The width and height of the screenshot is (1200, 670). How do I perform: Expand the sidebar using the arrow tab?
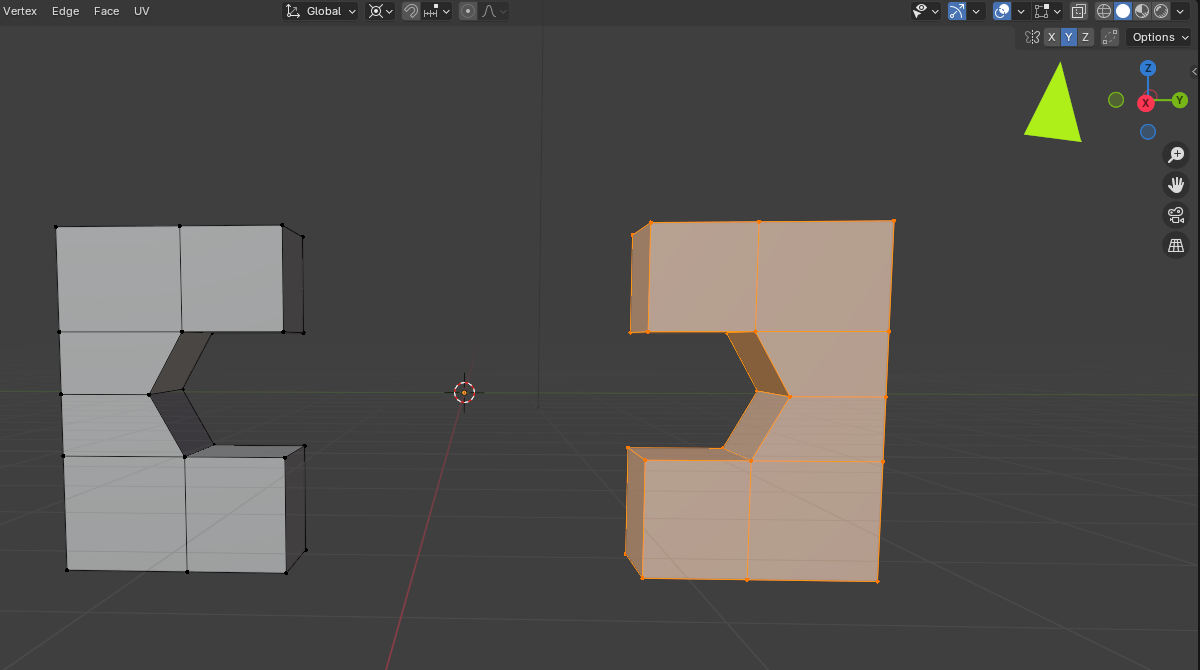pyautogui.click(x=1194, y=71)
